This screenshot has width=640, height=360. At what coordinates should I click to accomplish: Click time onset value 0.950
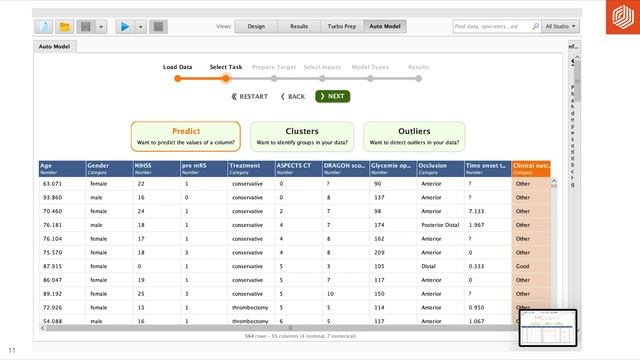click(x=476, y=307)
